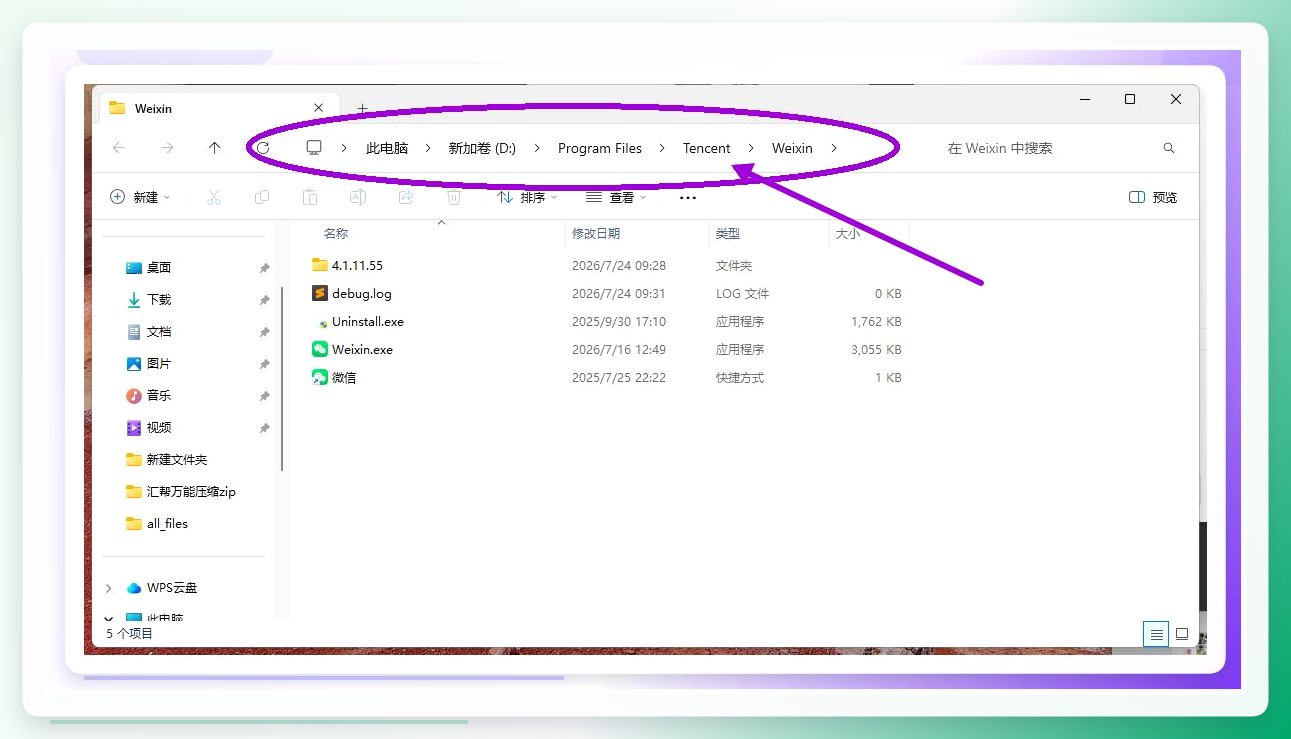
Task: Select the debug.log file icon
Action: (x=320, y=293)
